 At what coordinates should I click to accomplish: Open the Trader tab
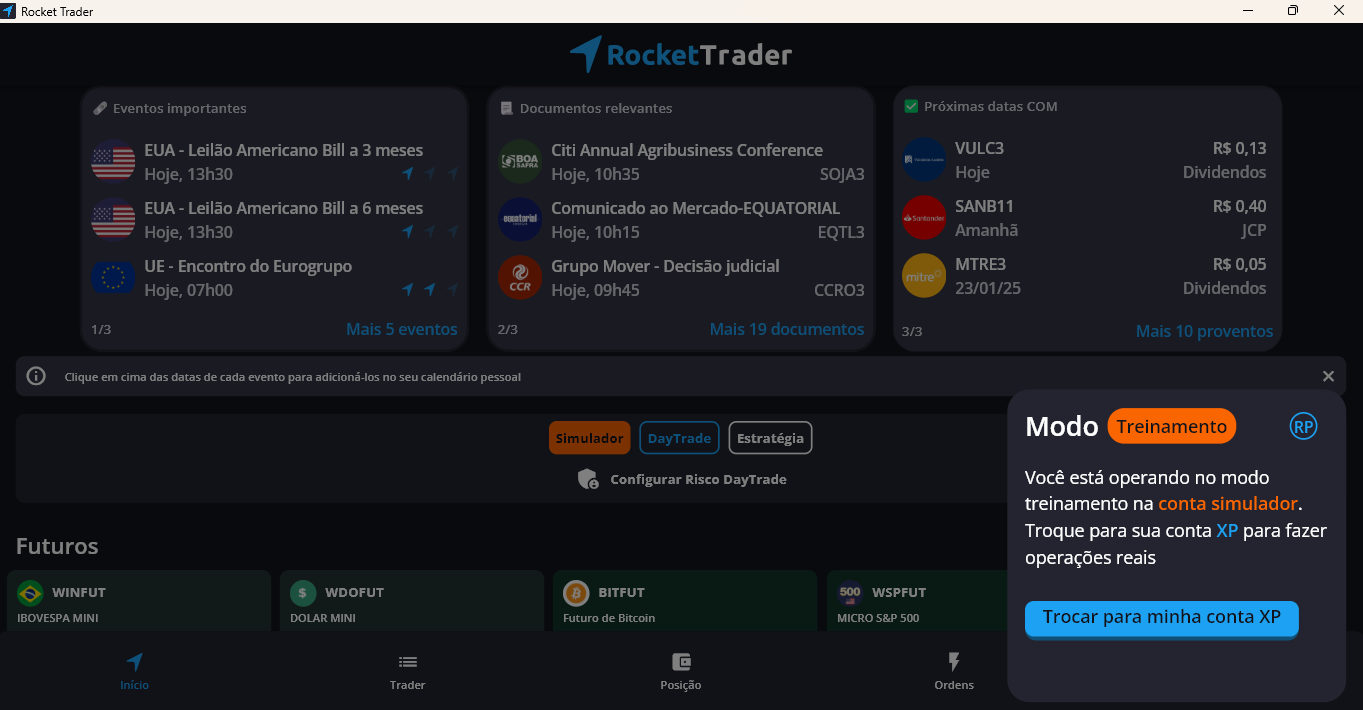(408, 671)
